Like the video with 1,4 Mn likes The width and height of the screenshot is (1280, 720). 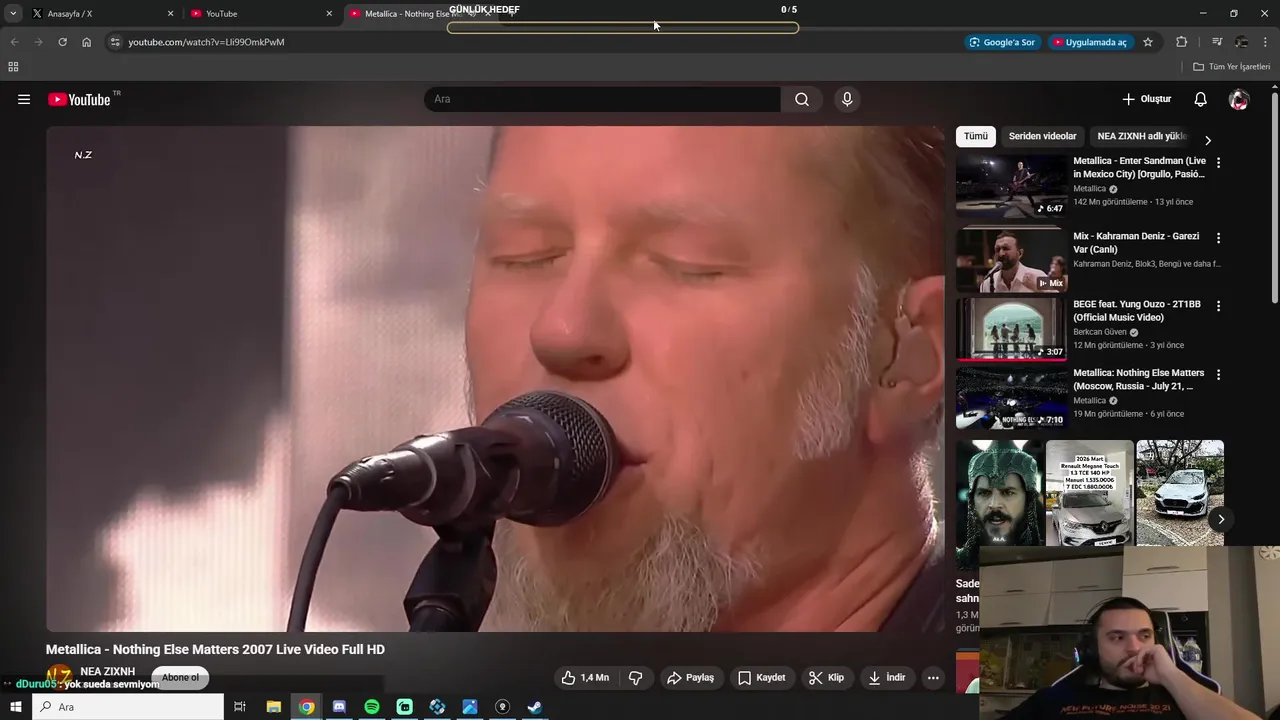click(x=585, y=678)
